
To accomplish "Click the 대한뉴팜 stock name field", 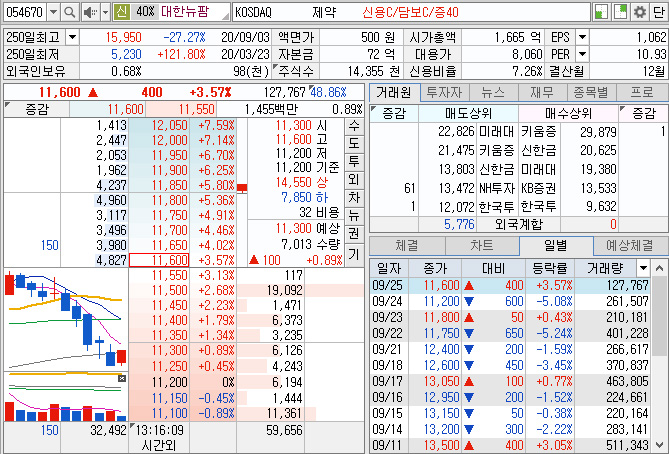I will pyautogui.click(x=195, y=12).
